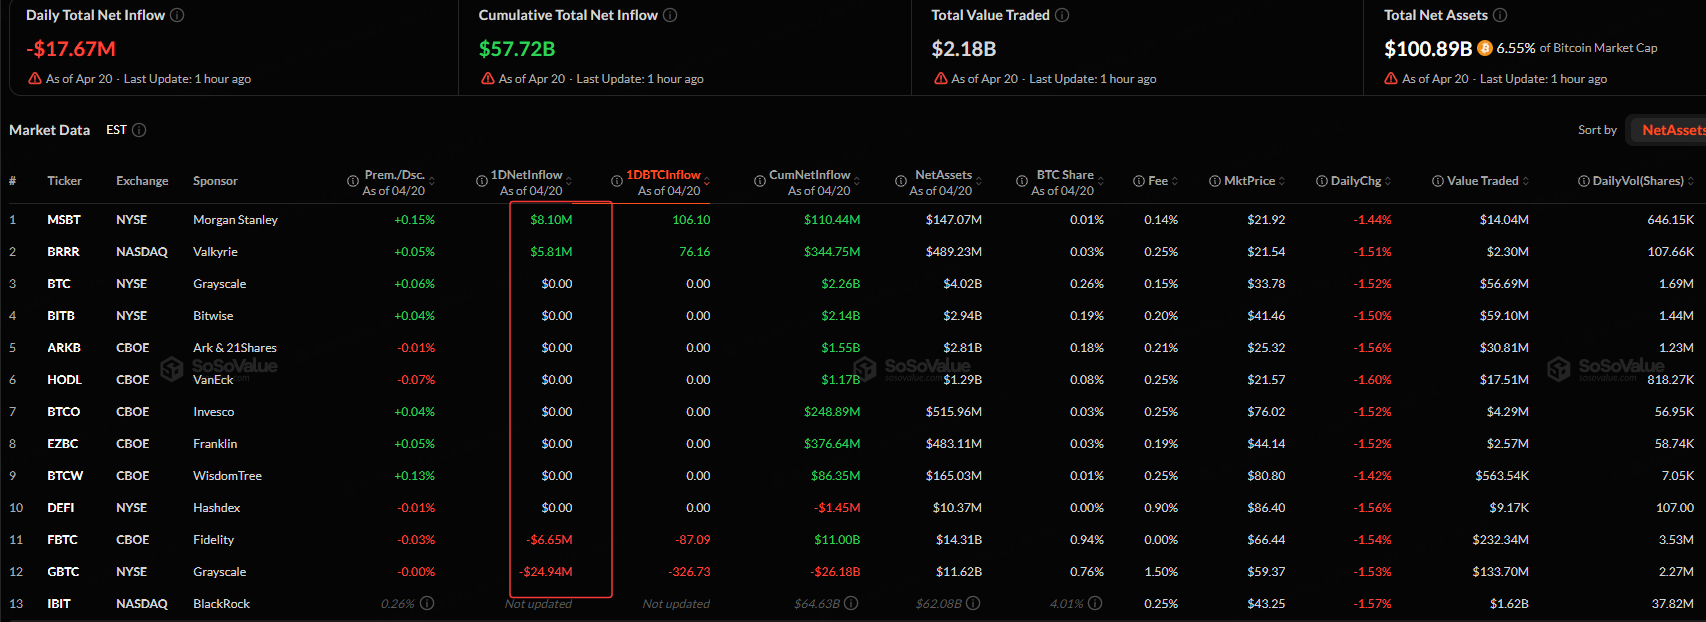Click the $11.00B cumulative inflow for FBTC

(837, 539)
